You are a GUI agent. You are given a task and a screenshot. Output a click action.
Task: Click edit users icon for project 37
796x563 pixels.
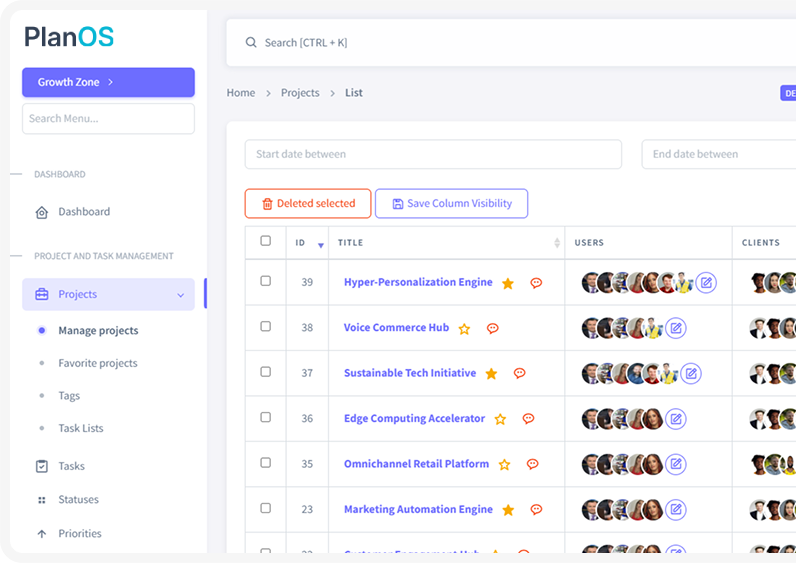(x=690, y=374)
